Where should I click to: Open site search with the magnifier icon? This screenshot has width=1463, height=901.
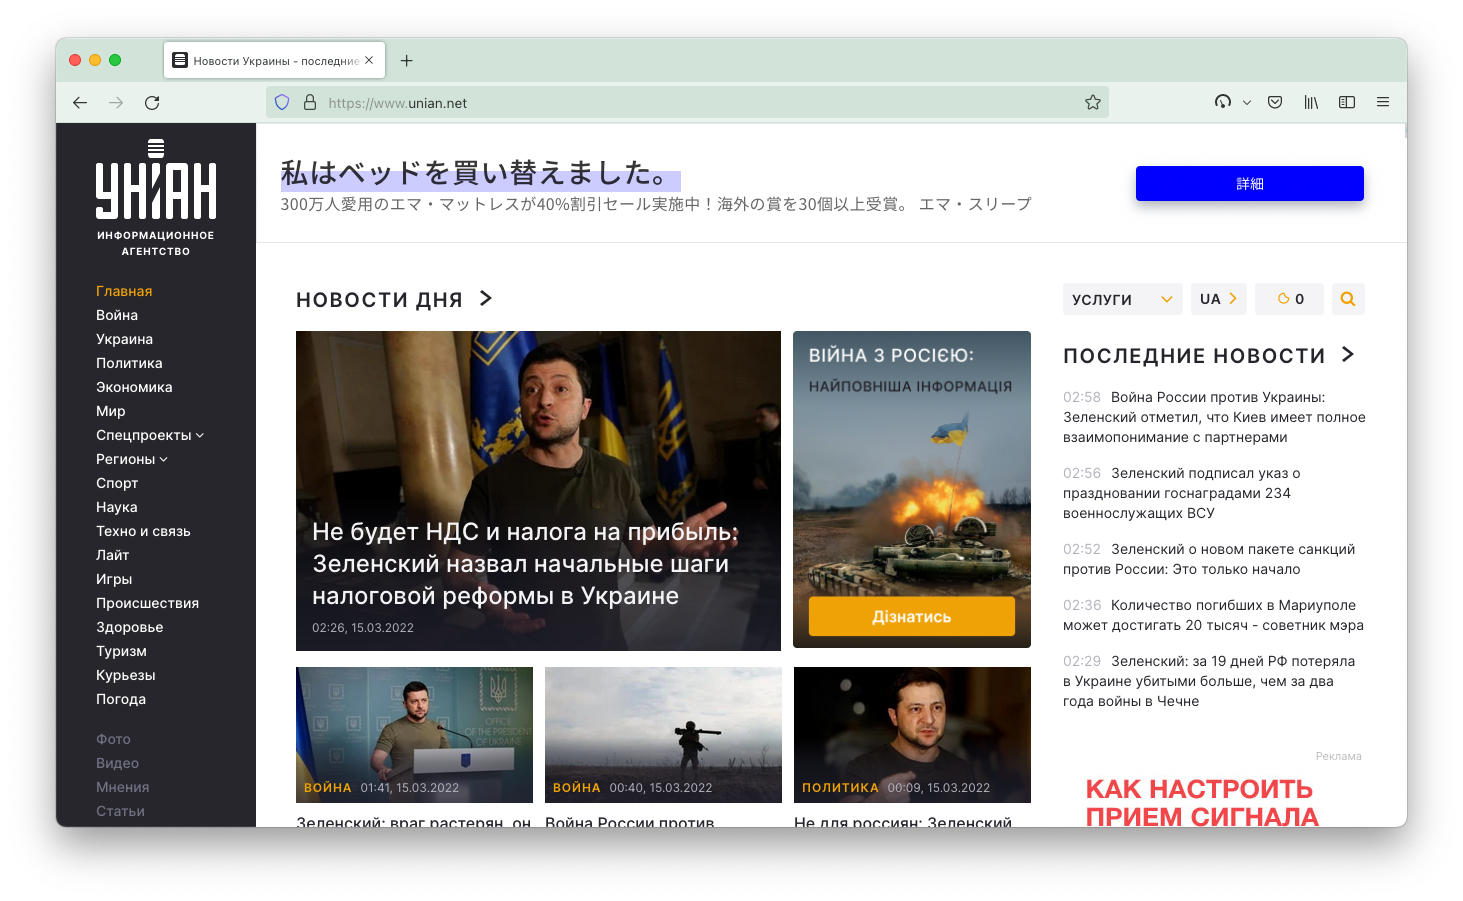point(1348,298)
